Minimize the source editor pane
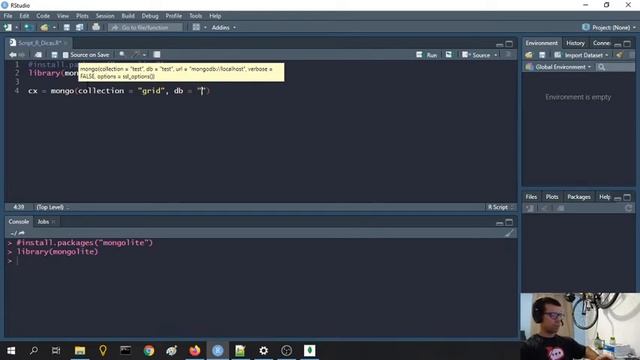Screen dimensions: 640x360 [500, 44]
